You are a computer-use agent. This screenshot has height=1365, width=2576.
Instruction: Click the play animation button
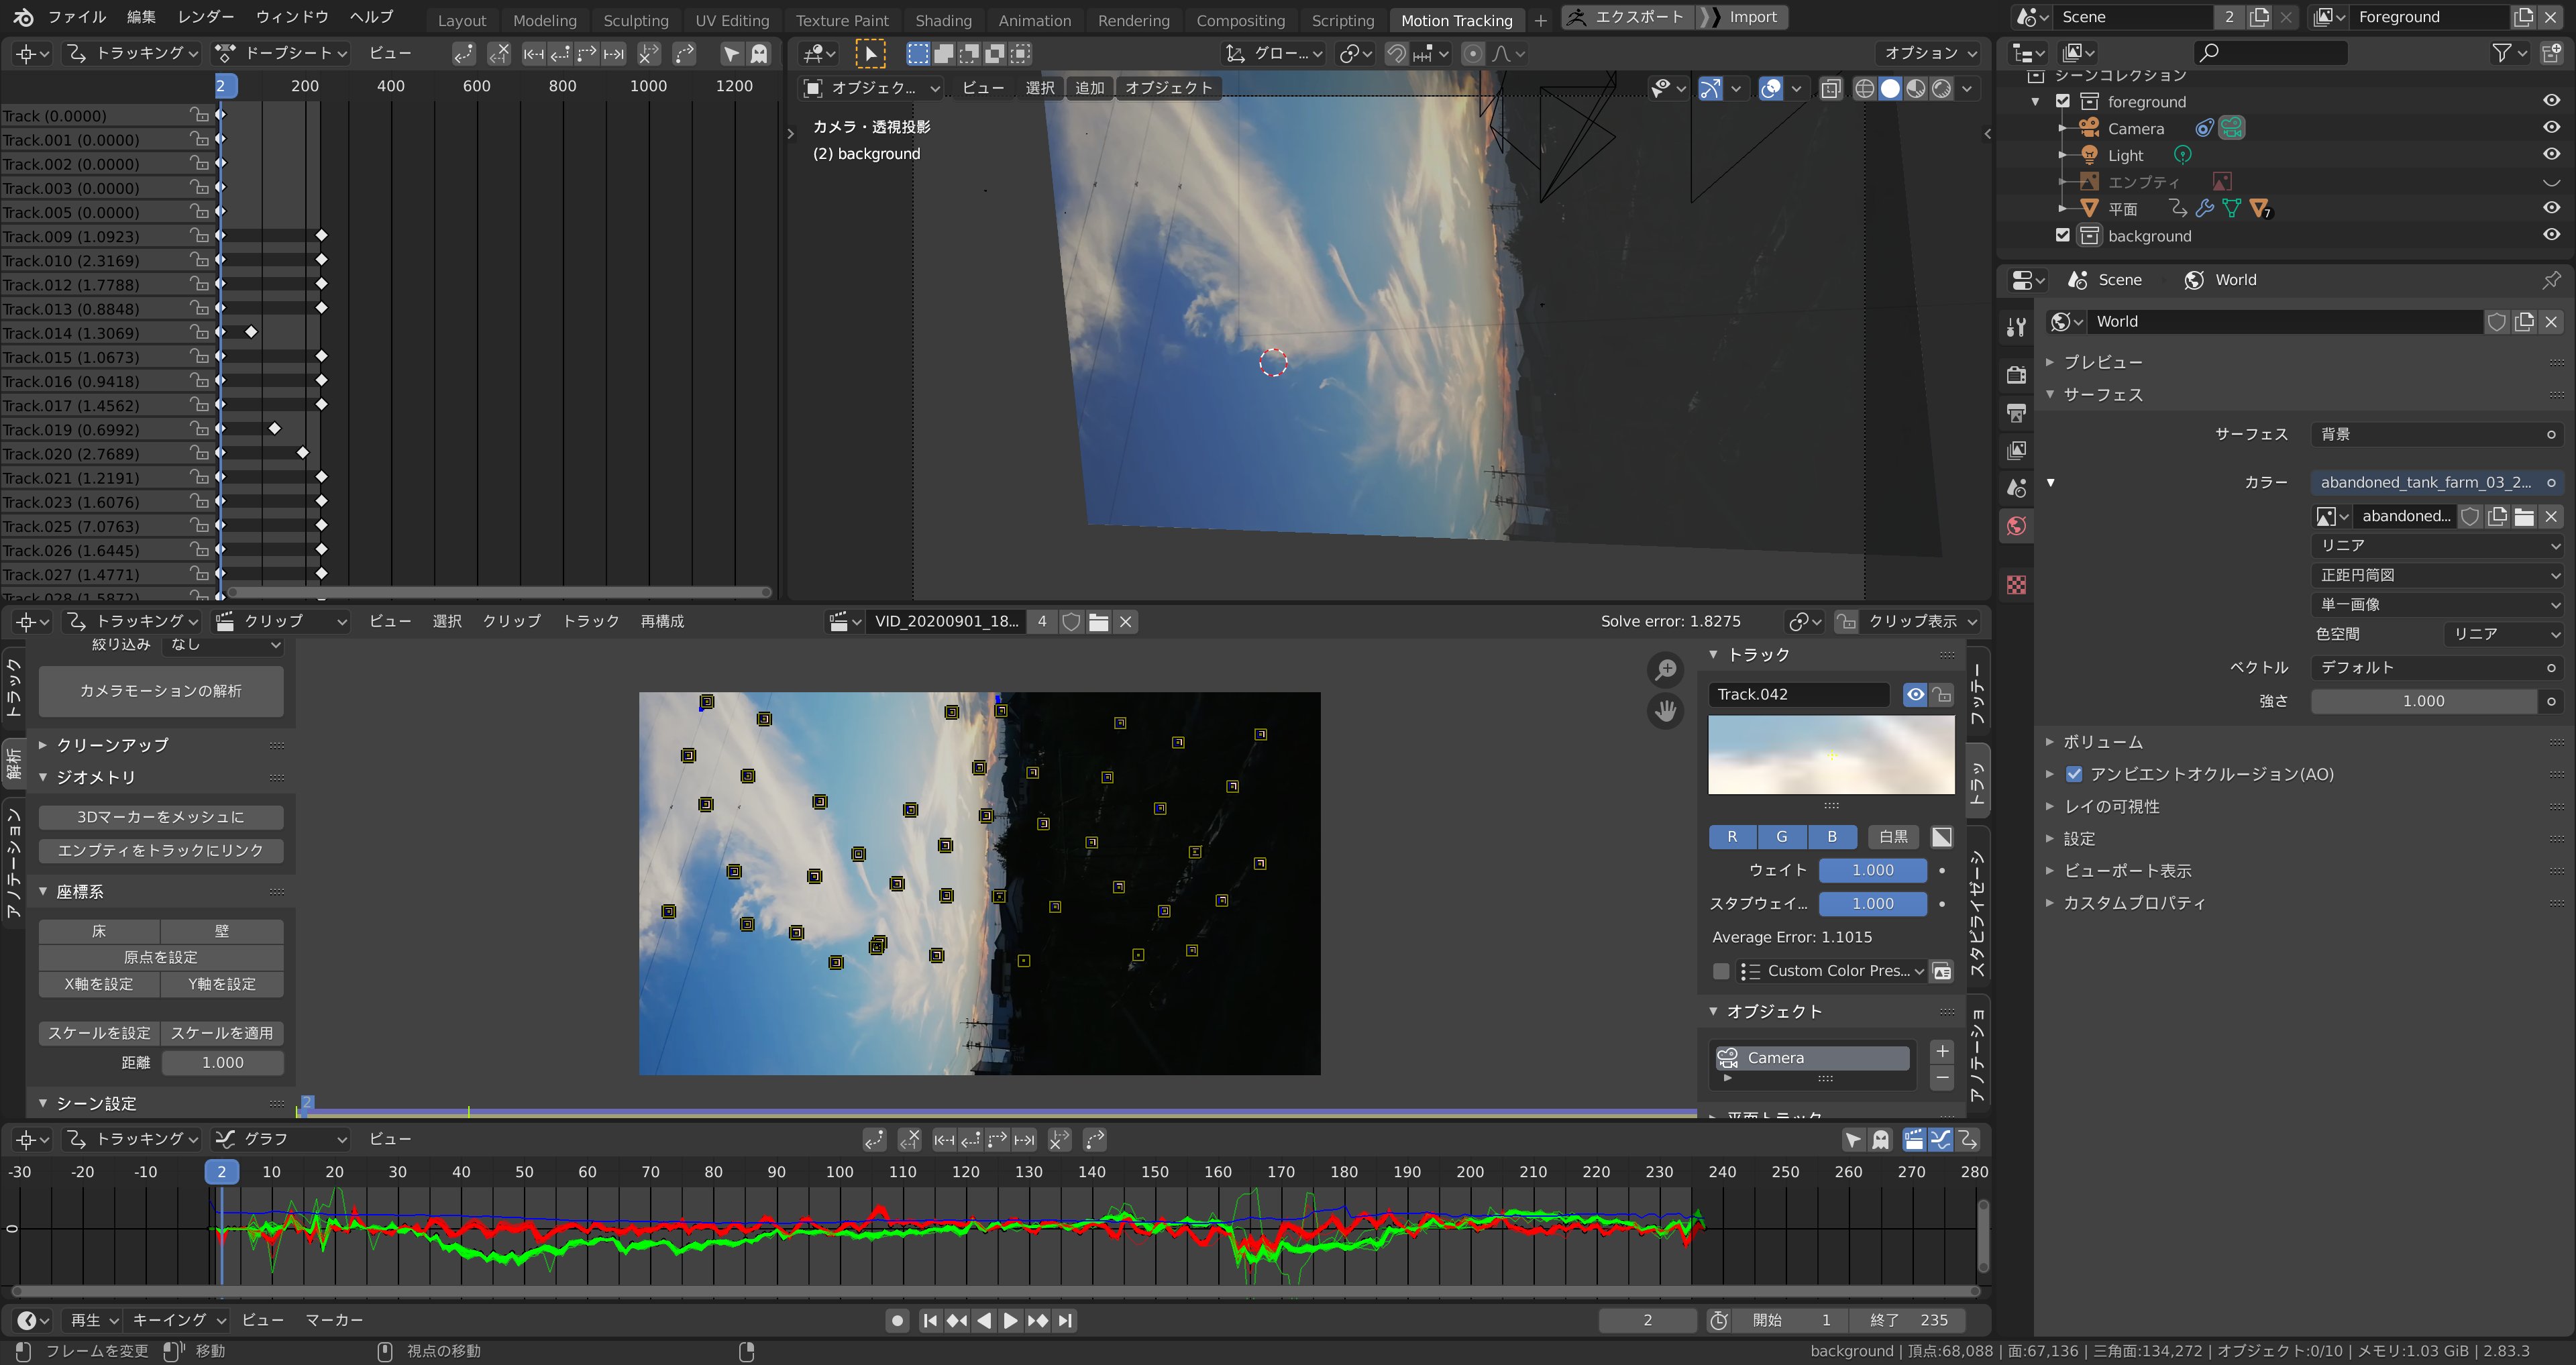(1010, 1320)
